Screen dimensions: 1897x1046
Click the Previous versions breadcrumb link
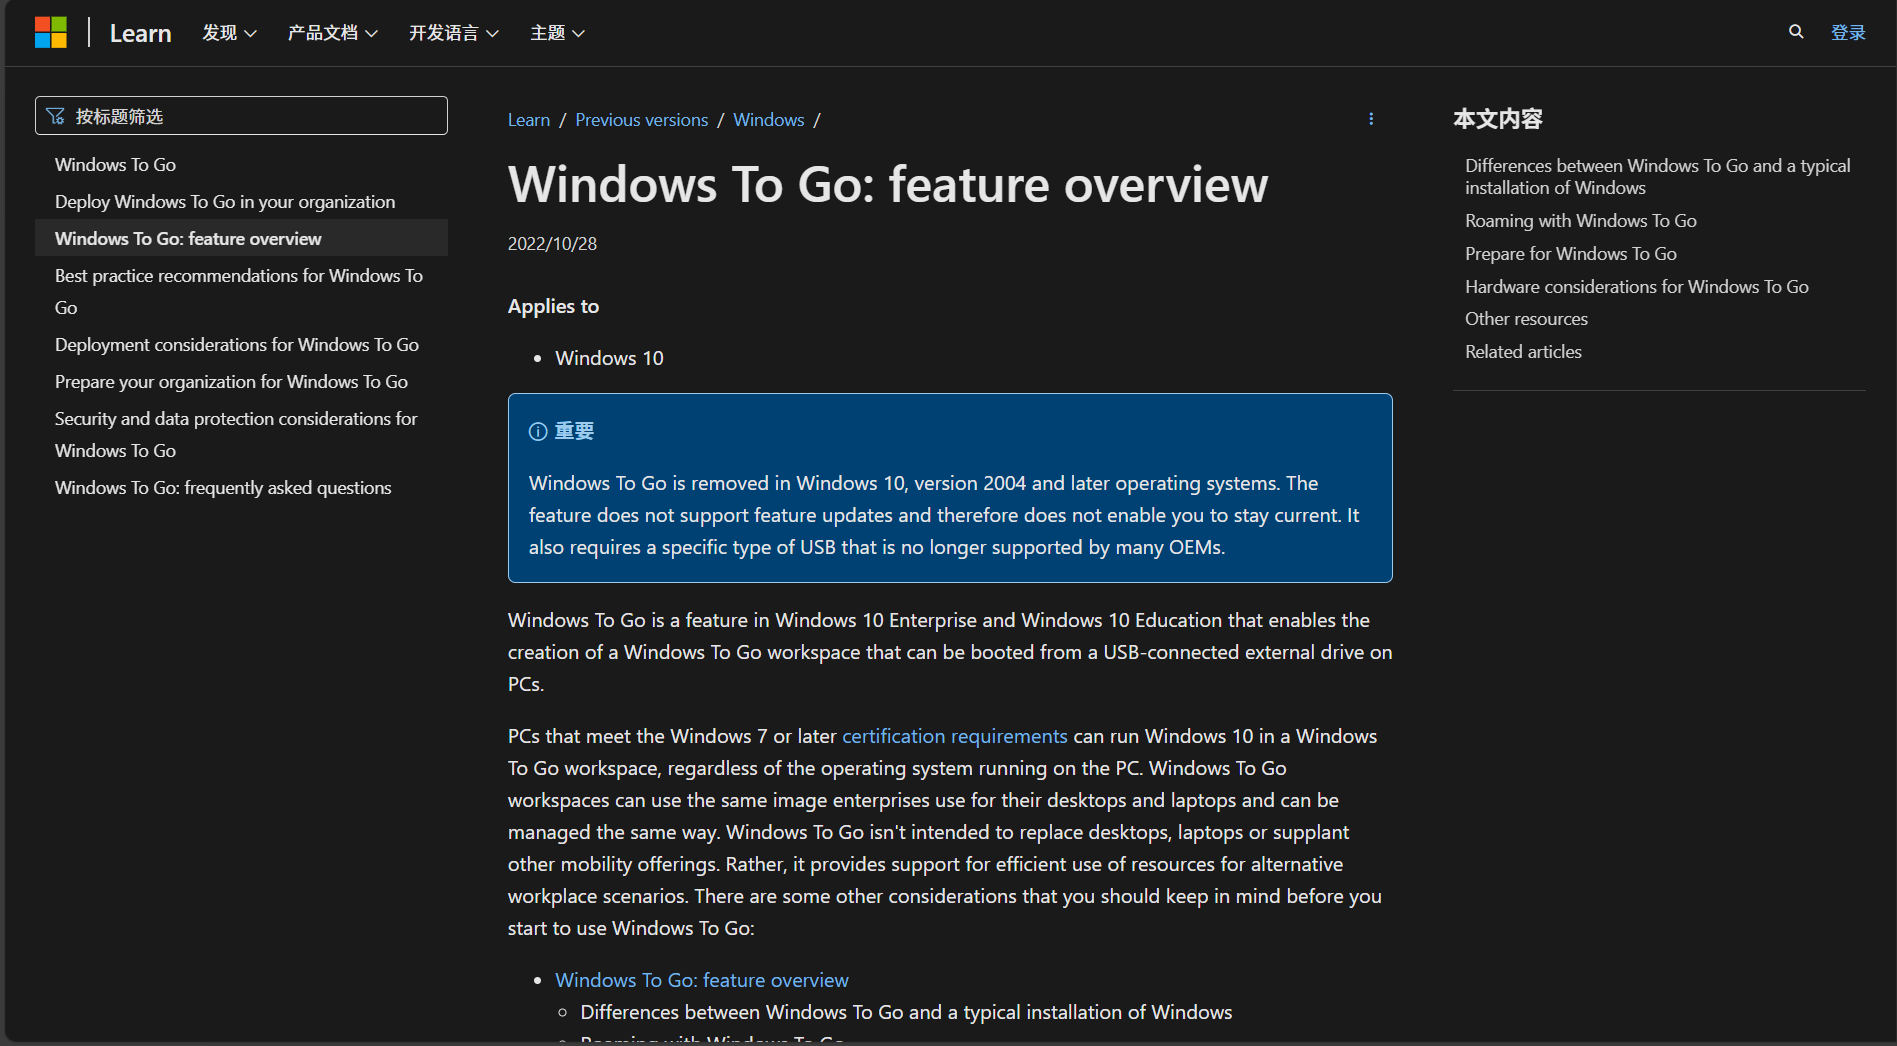(x=641, y=119)
